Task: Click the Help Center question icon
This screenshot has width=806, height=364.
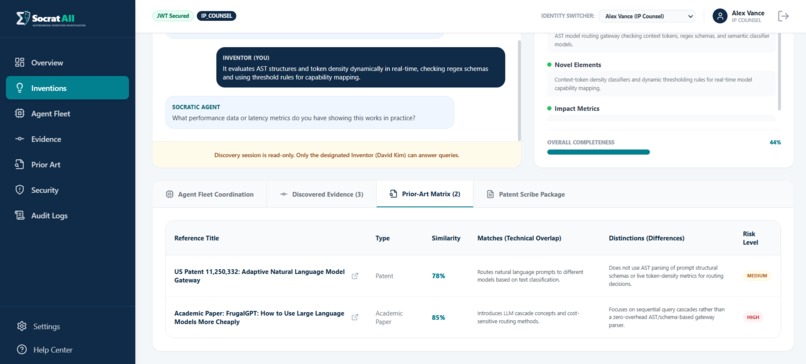Action: 22,350
